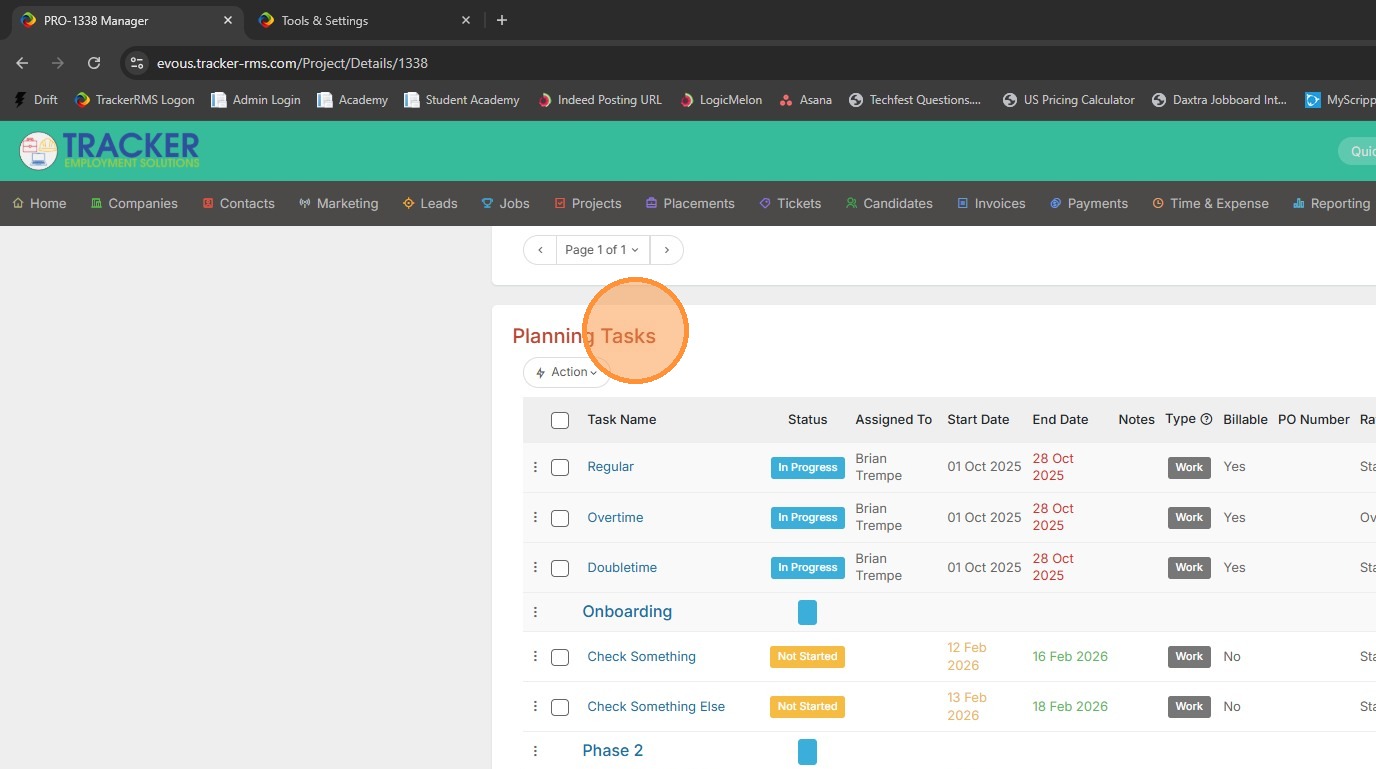The height and width of the screenshot is (769, 1376).
Task: Expand the Page 1 of 1 dropdown
Action: coord(602,250)
